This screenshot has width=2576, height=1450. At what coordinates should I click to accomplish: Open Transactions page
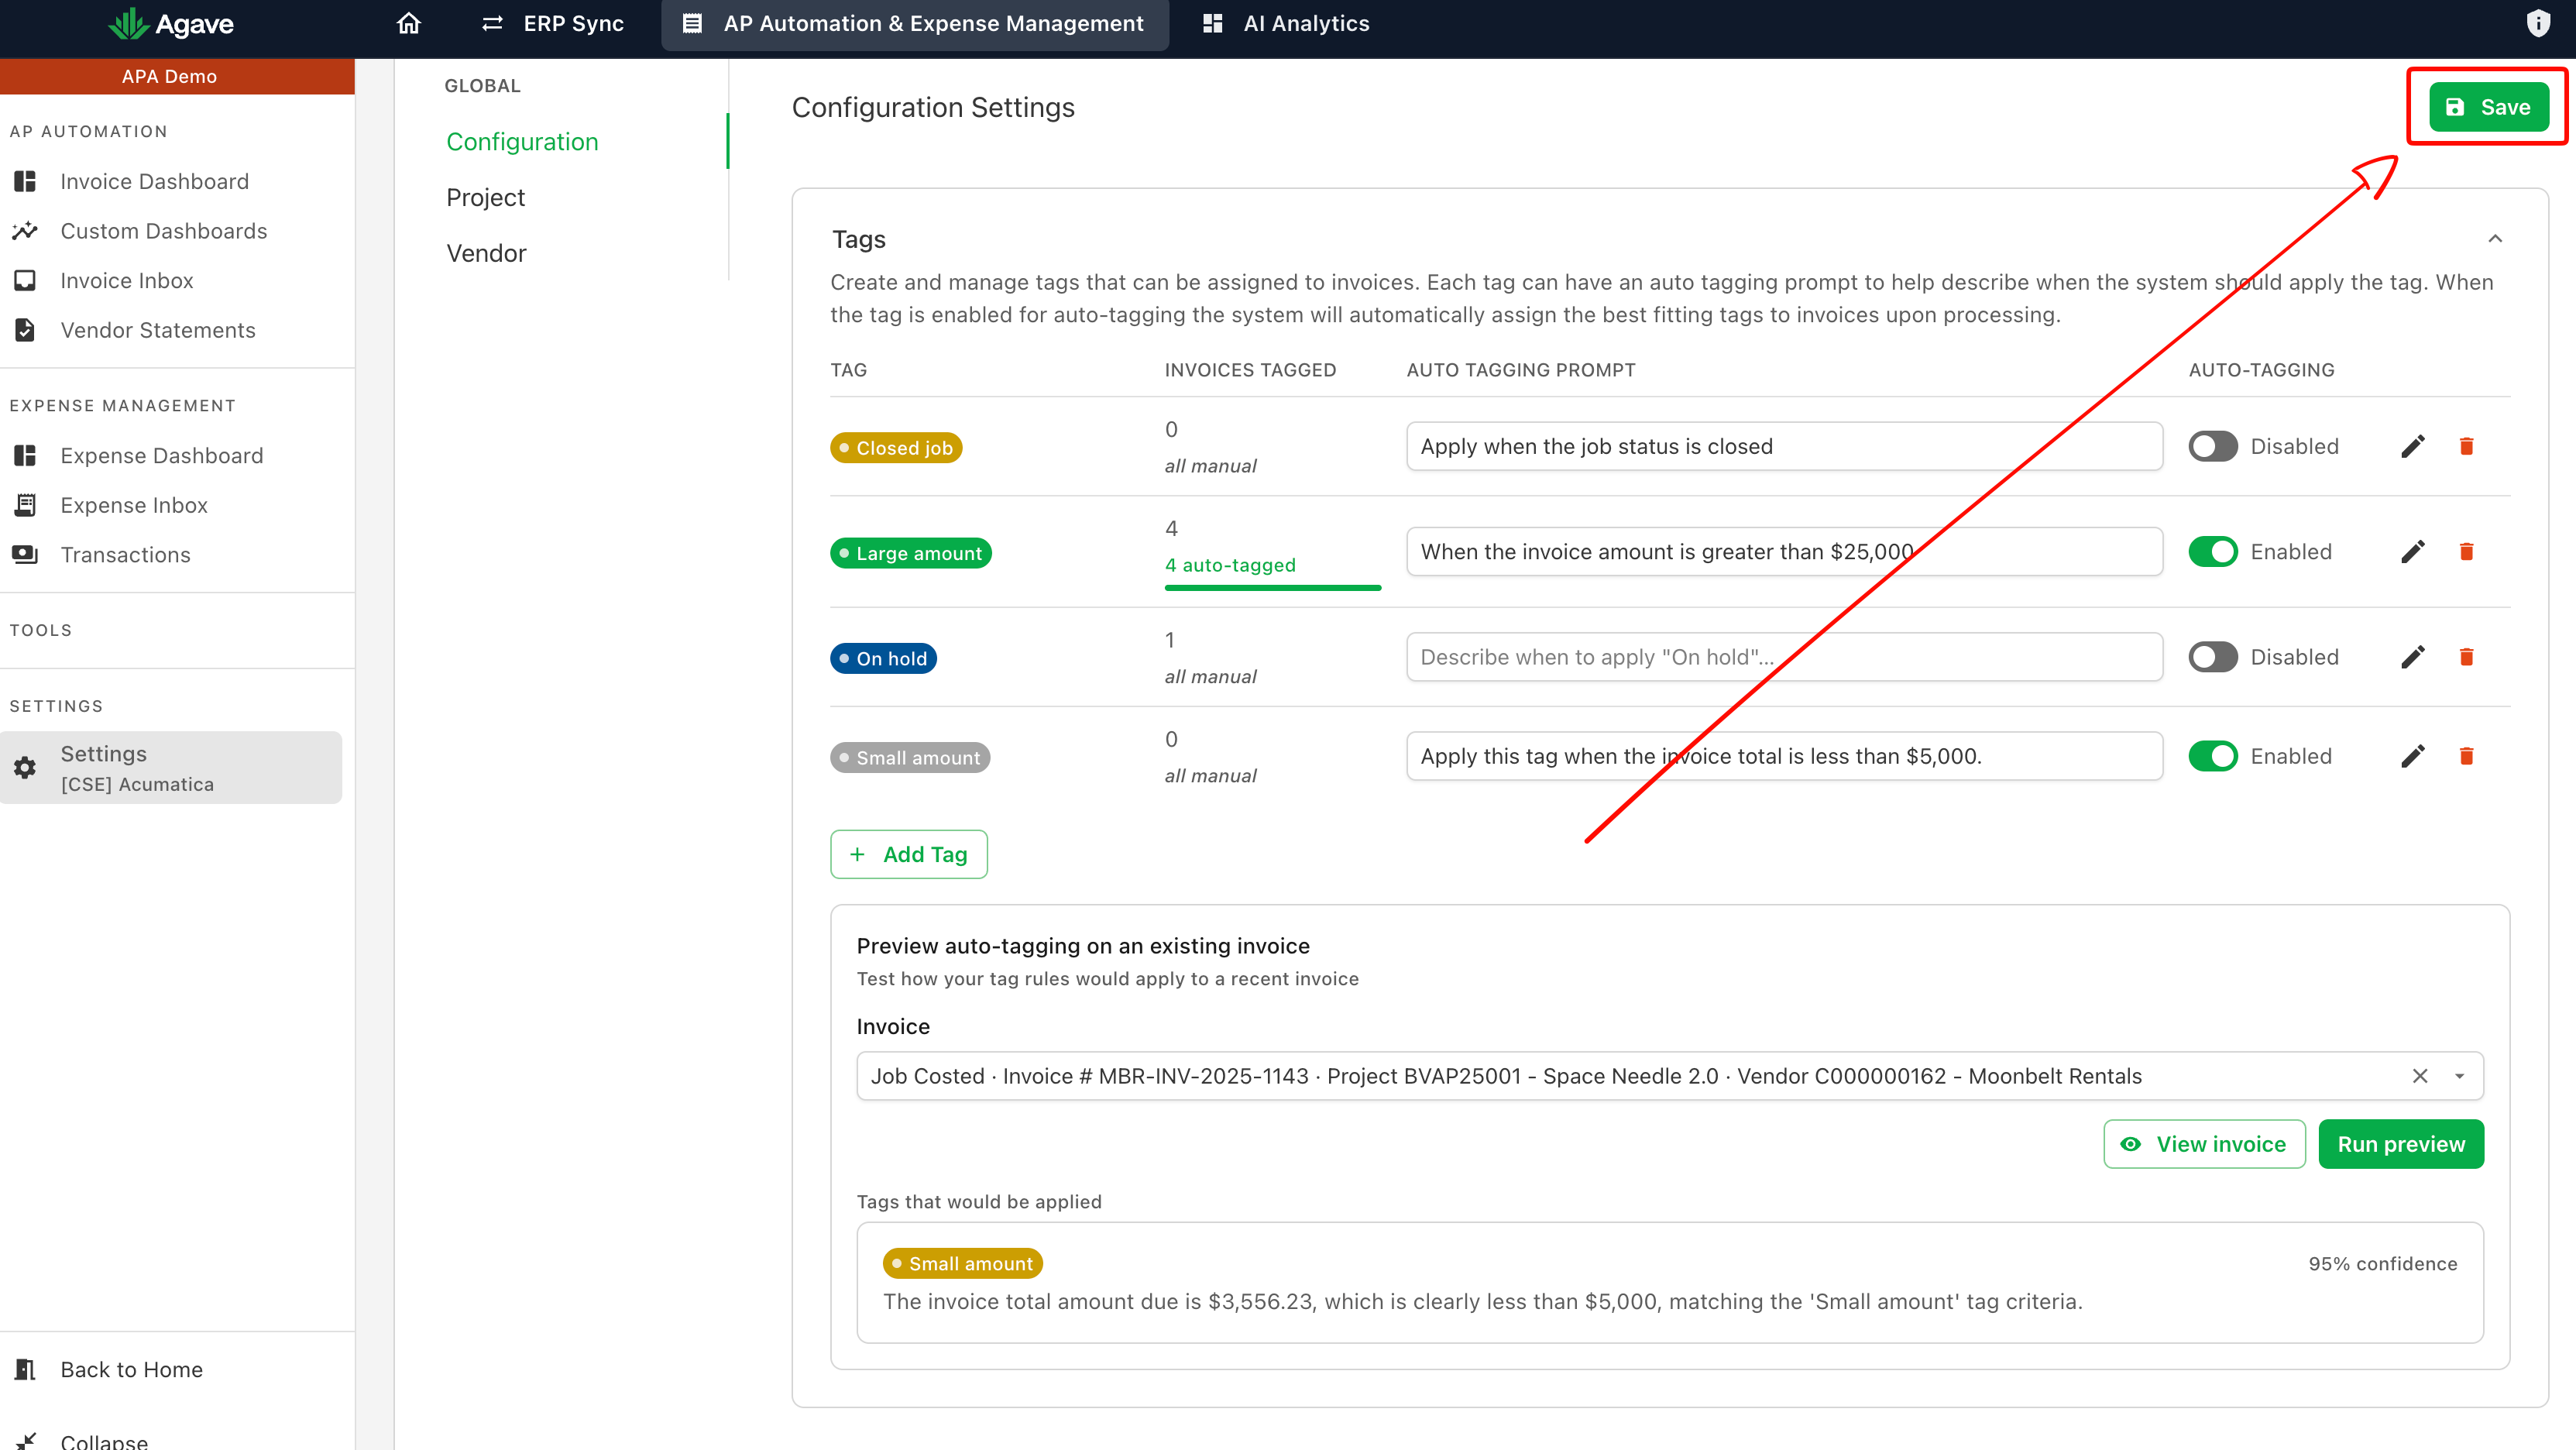click(125, 555)
